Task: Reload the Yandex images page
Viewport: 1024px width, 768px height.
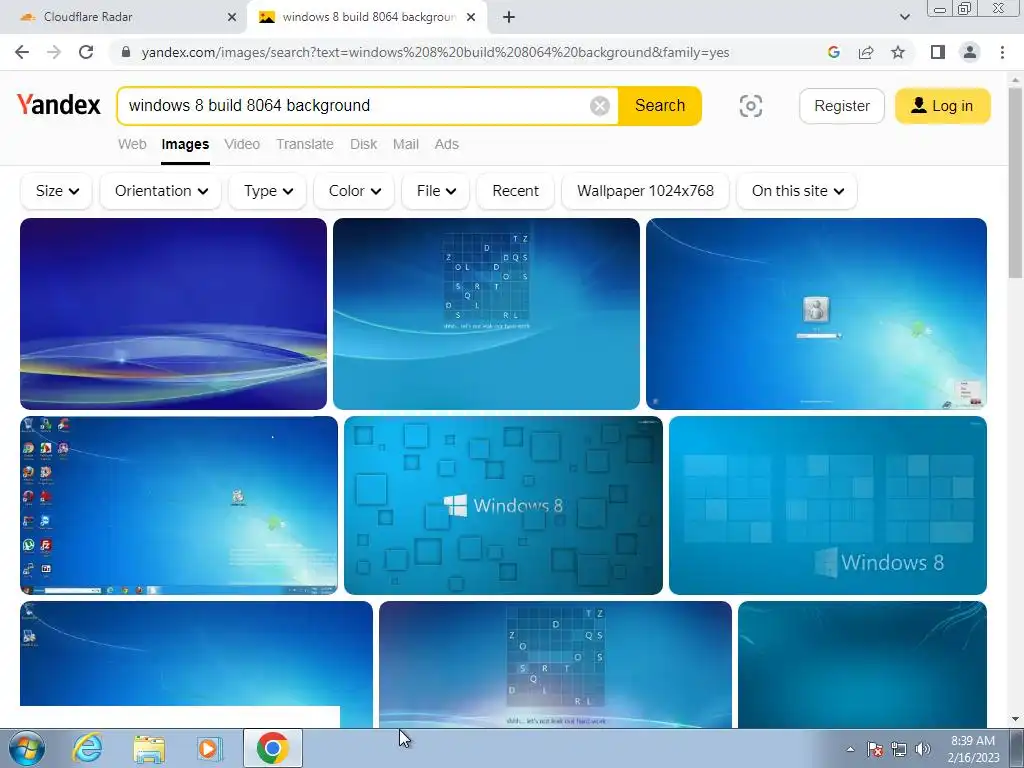Action: pos(86,52)
